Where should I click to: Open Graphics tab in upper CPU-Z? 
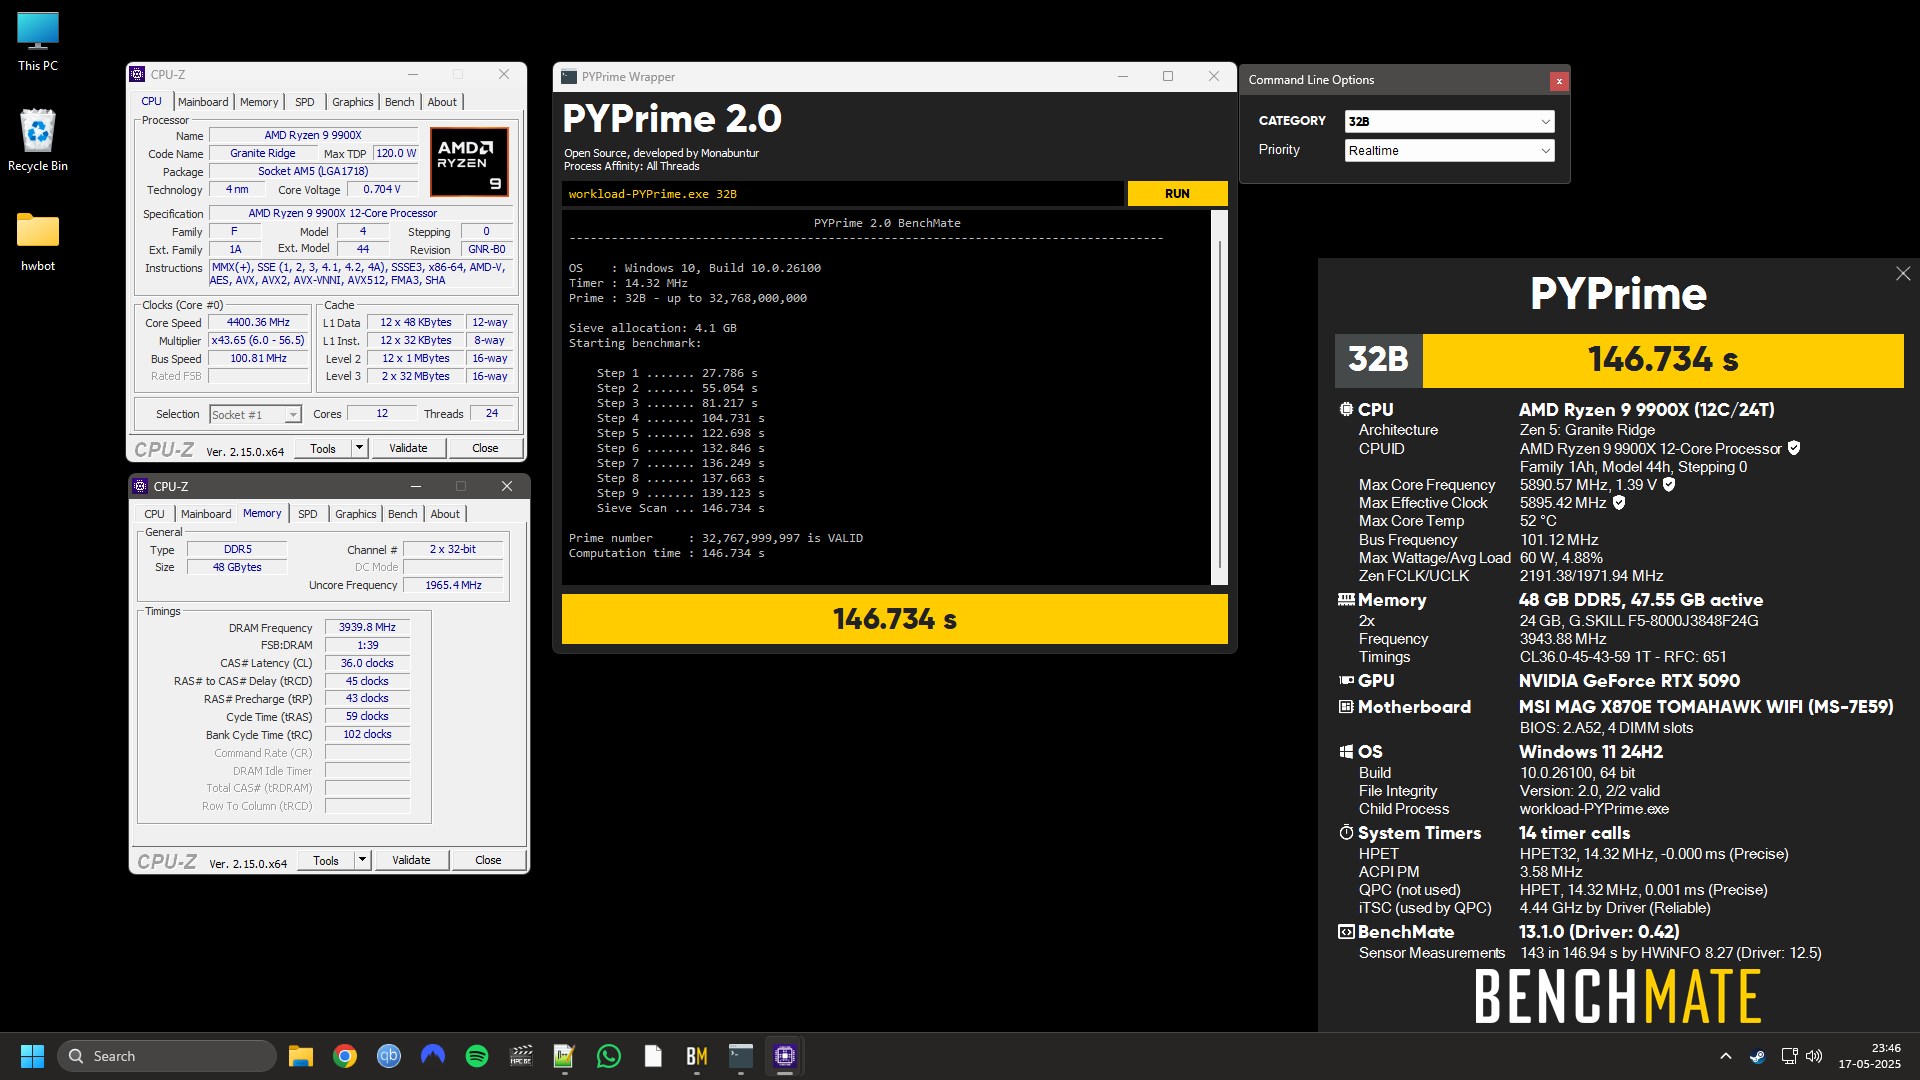(353, 102)
